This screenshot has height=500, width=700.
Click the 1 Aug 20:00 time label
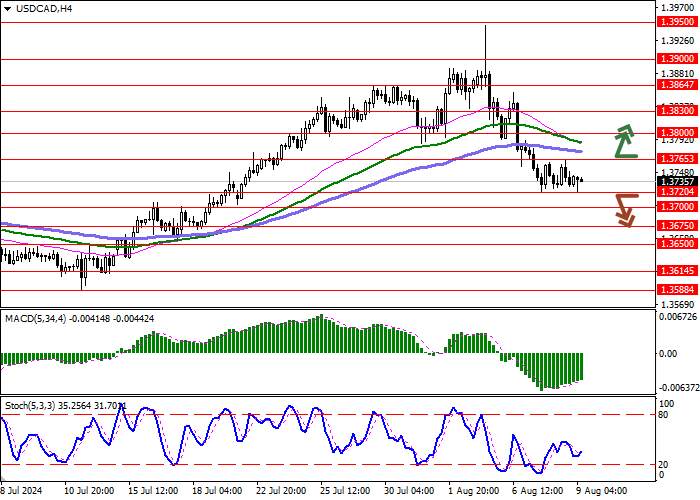click(472, 491)
